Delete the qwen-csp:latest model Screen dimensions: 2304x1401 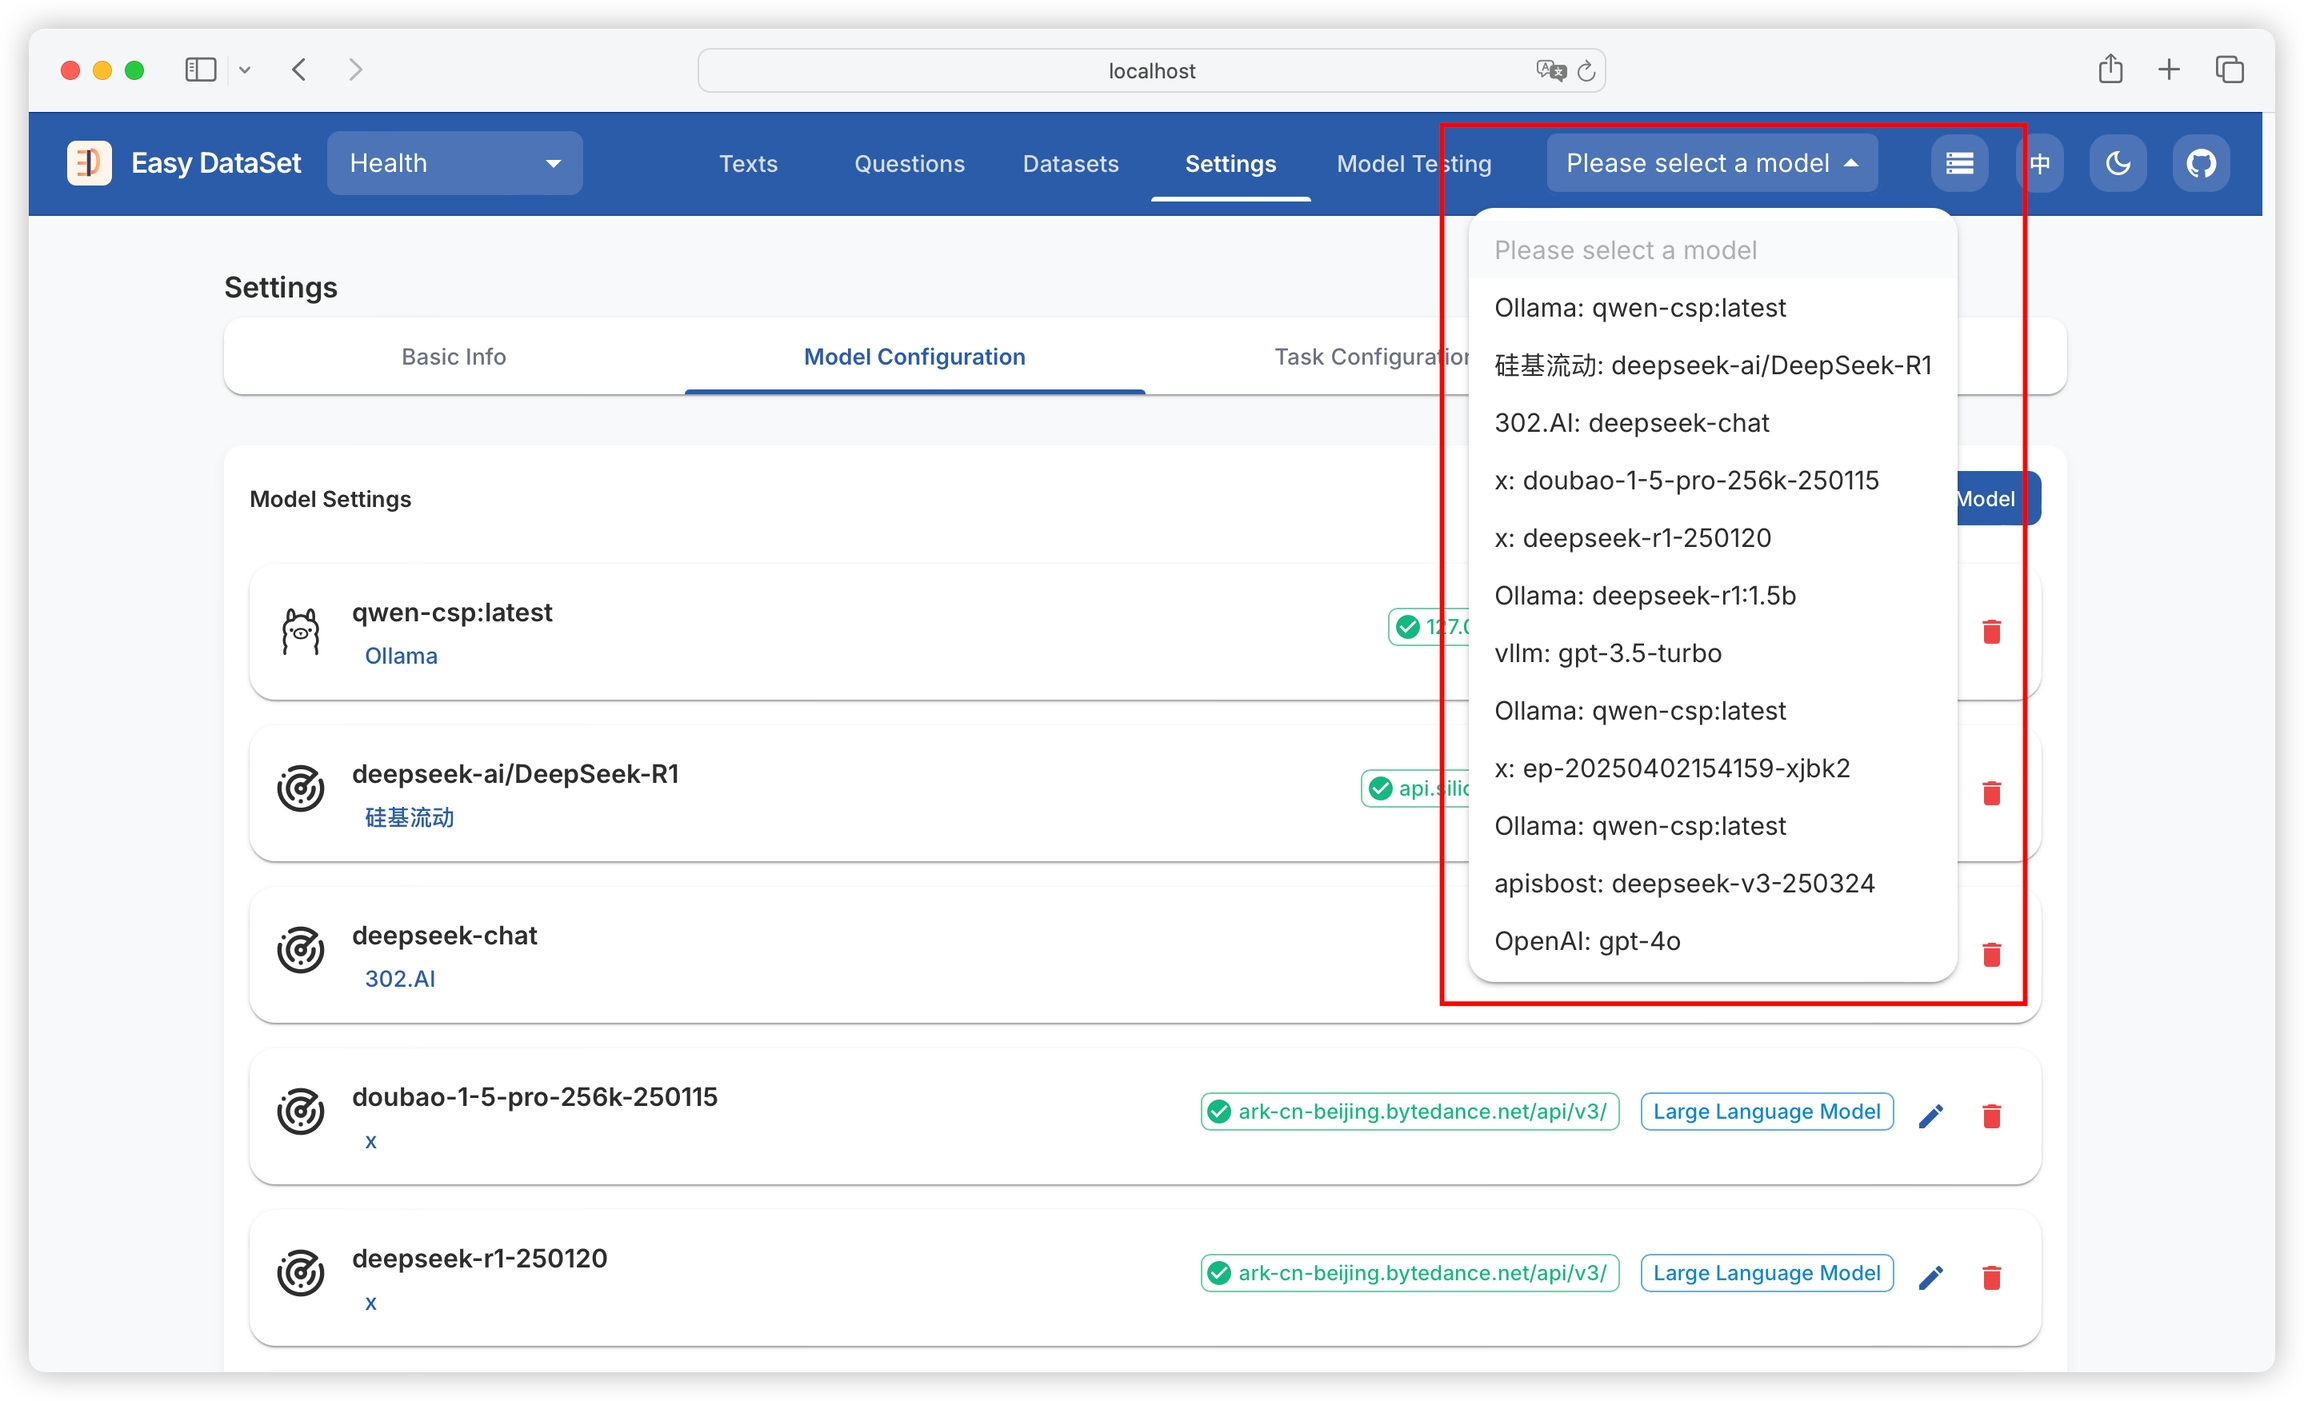coord(1991,631)
